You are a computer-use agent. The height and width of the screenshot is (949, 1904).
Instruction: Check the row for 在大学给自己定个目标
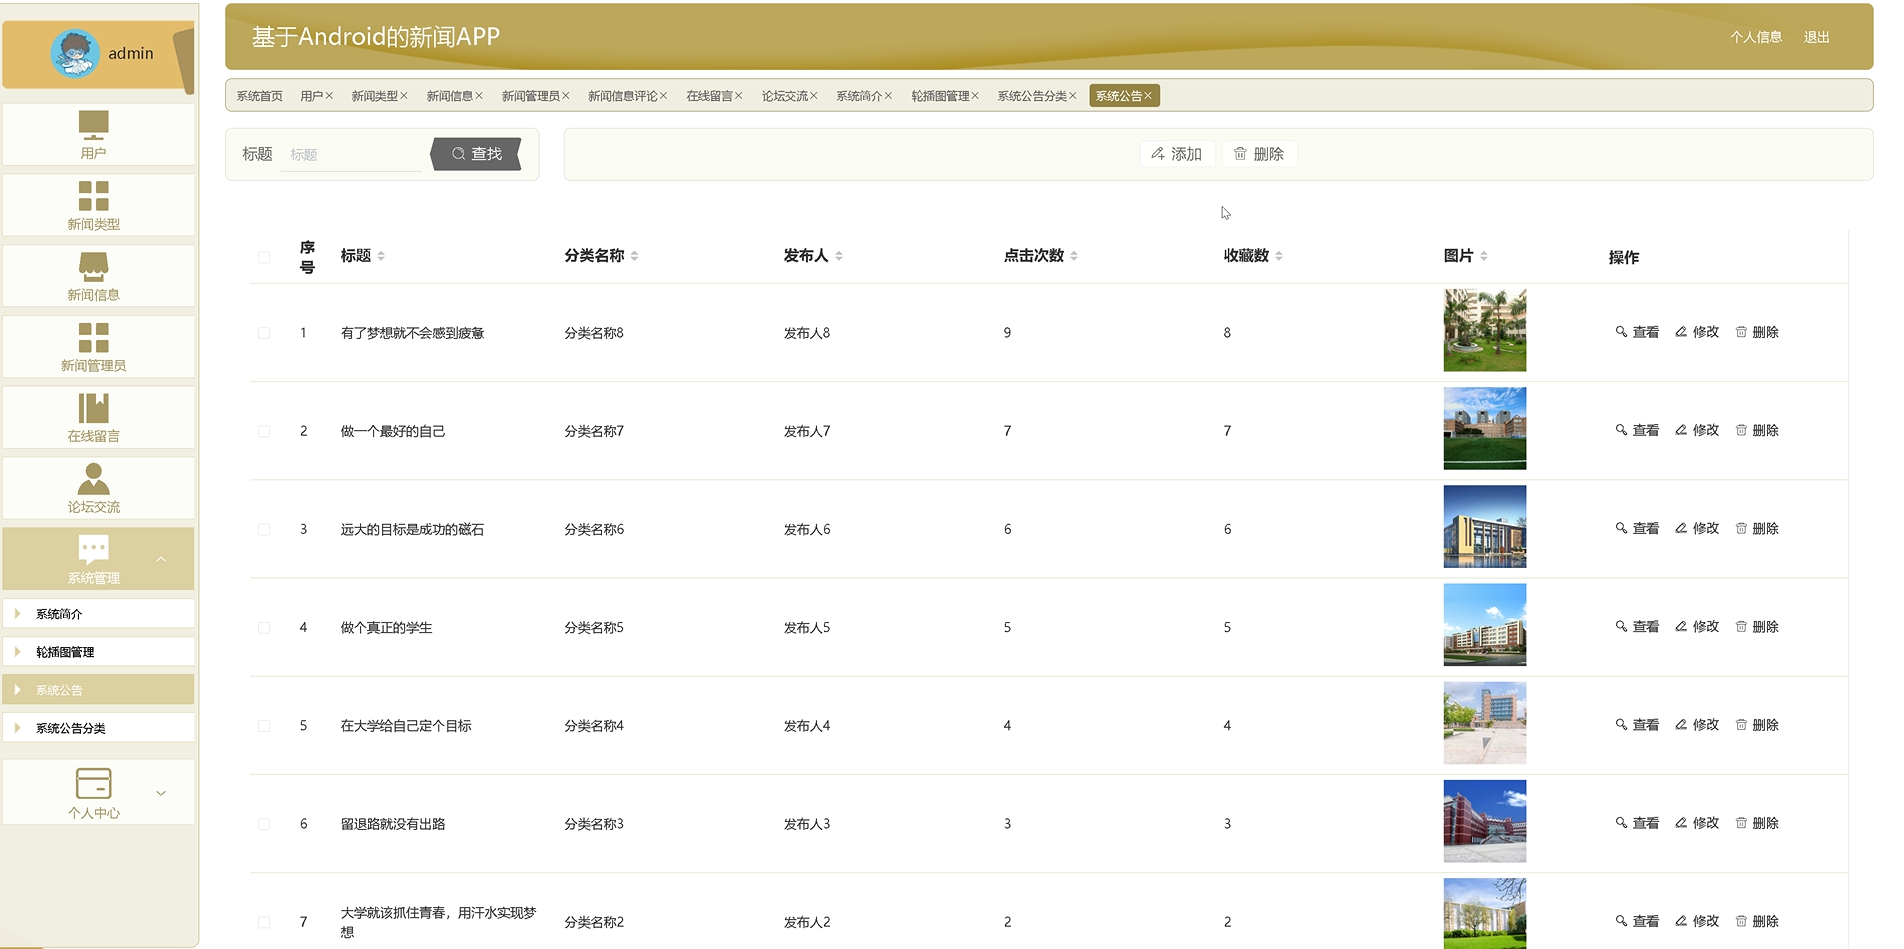click(264, 726)
